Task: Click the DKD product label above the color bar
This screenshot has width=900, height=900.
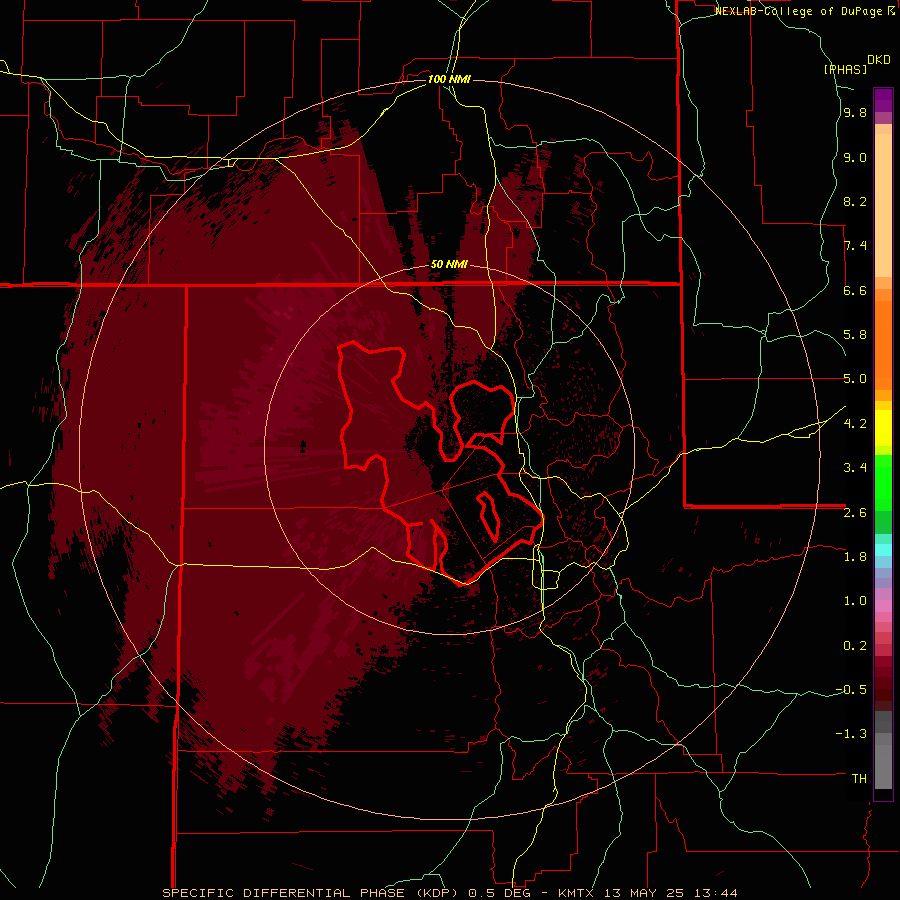Action: (879, 60)
